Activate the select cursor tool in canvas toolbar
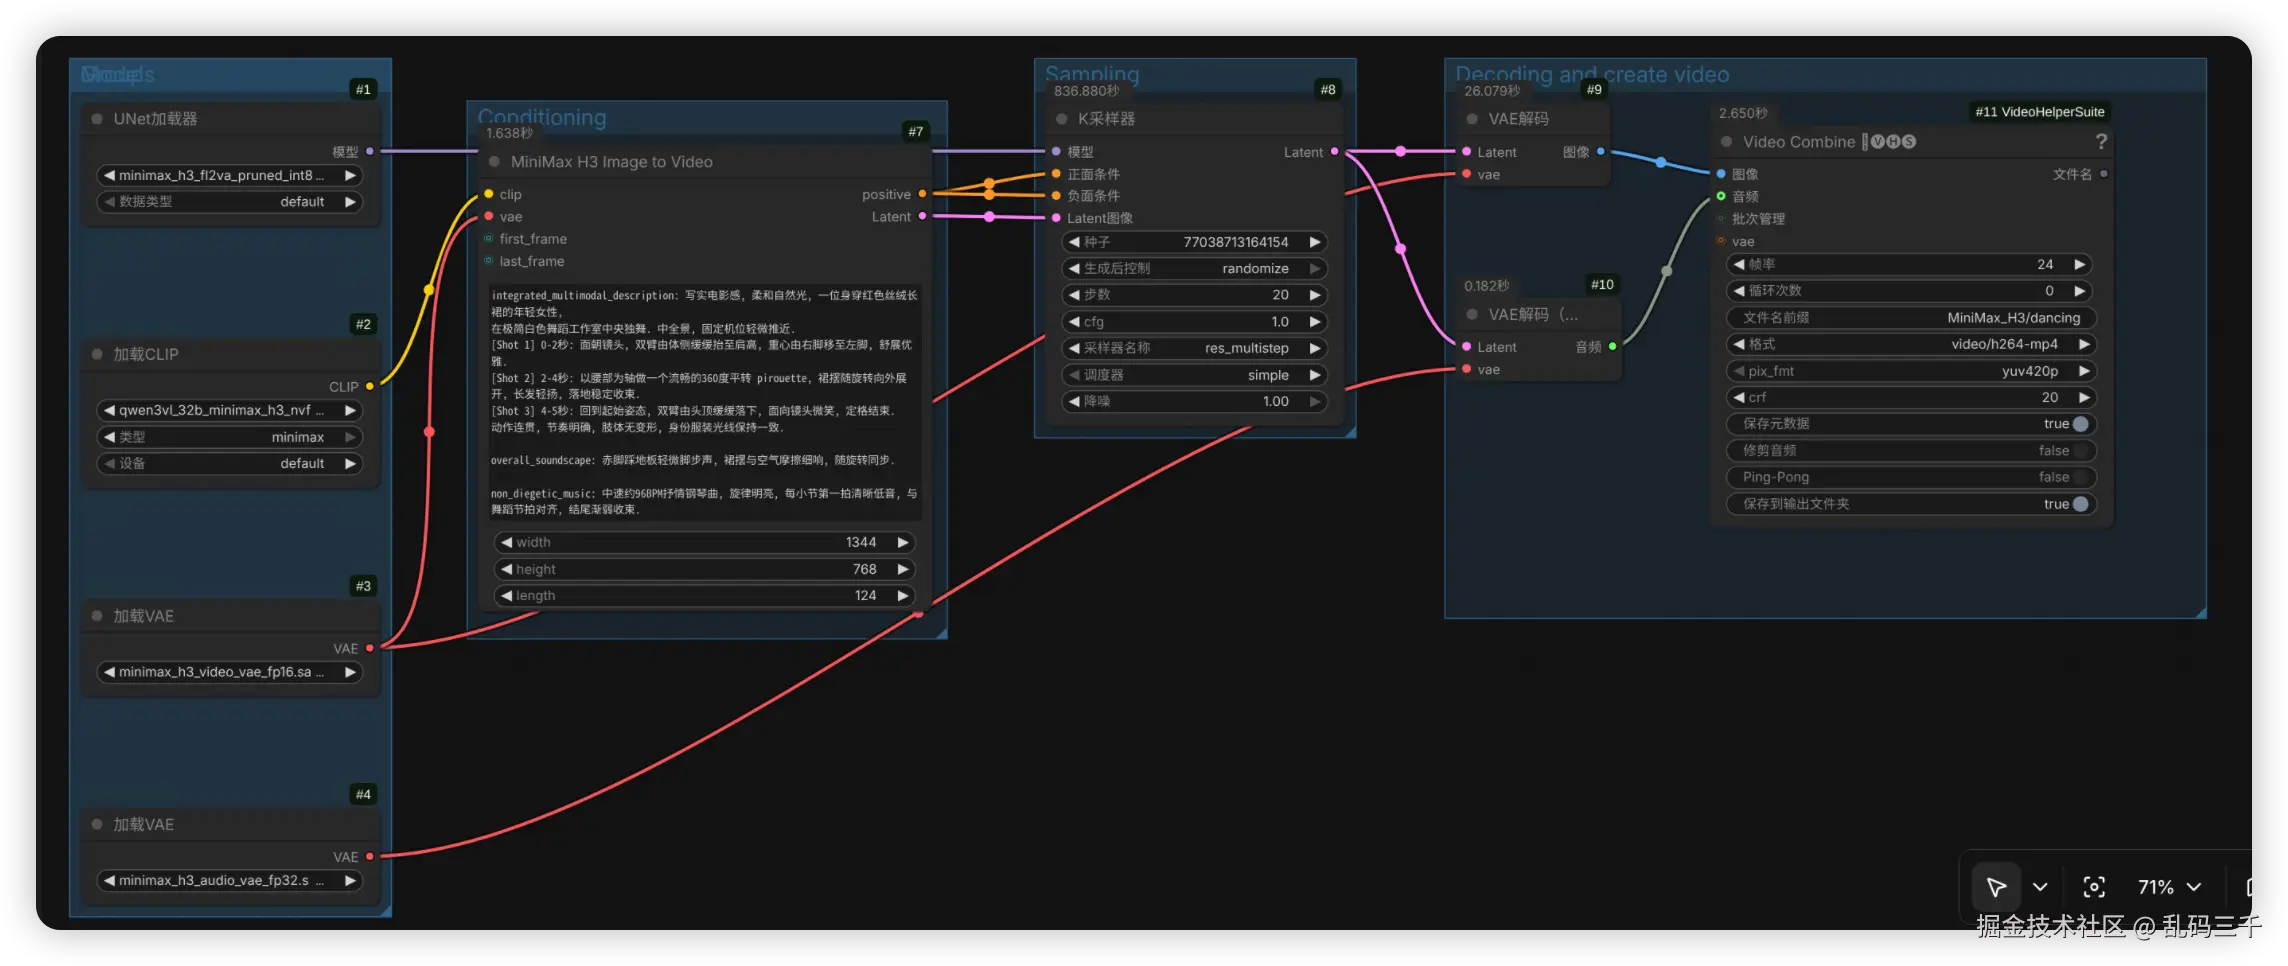 pos(1996,887)
